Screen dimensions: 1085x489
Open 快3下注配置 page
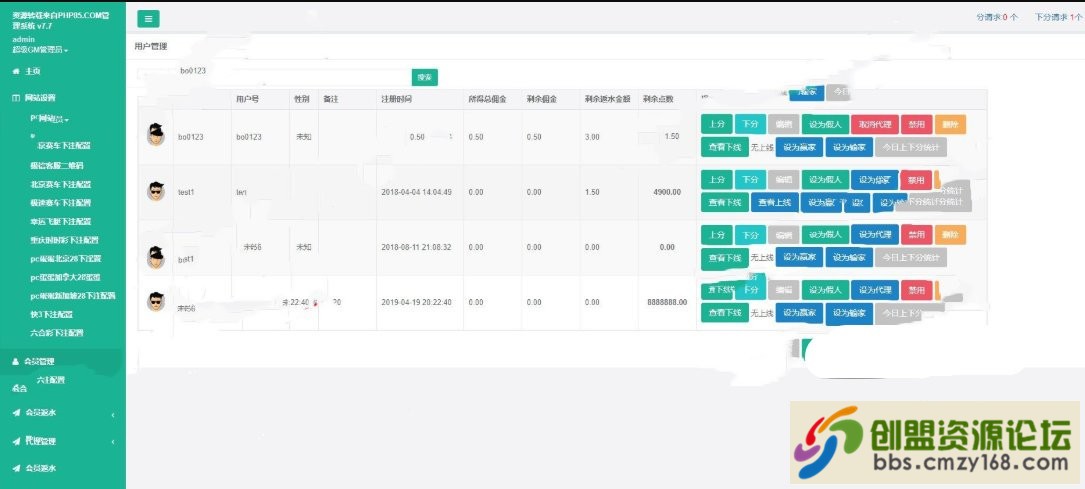click(51, 314)
